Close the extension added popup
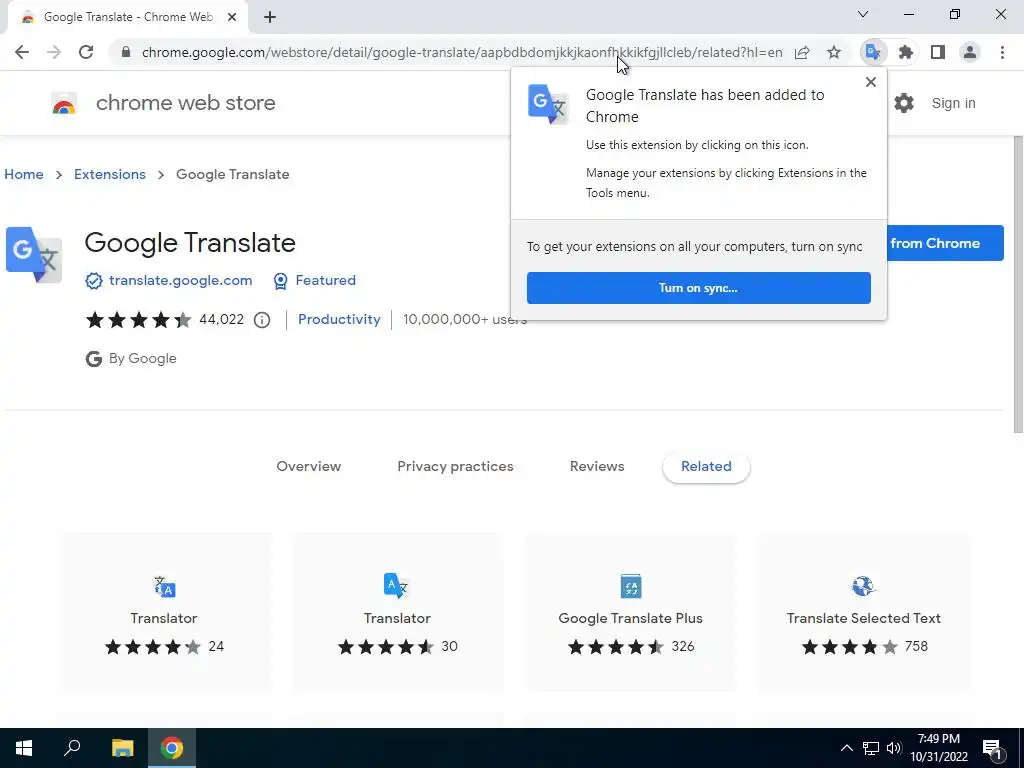 (x=871, y=82)
